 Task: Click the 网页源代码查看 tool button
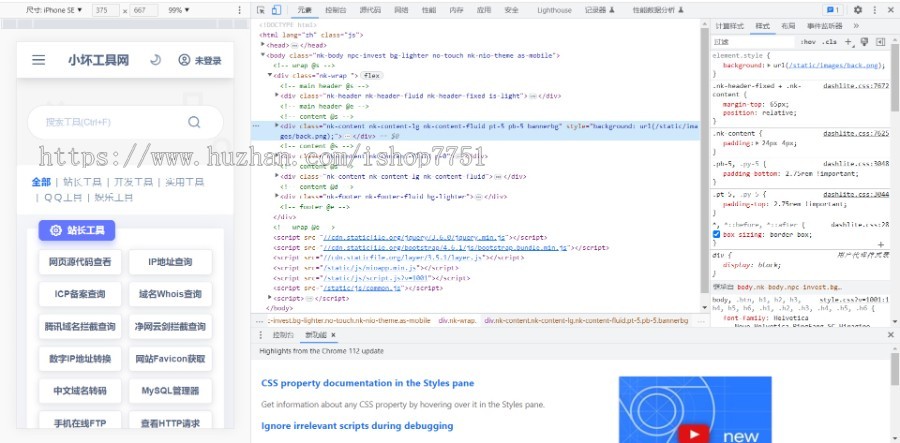80,262
